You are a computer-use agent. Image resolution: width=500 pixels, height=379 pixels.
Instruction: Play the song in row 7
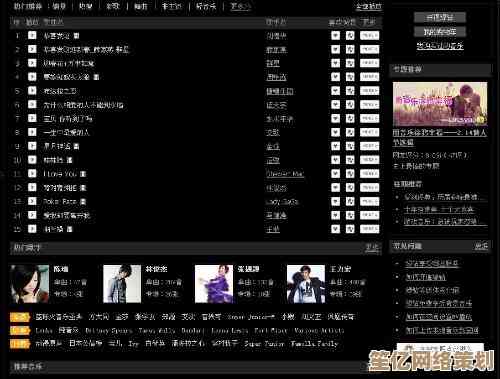click(32, 118)
